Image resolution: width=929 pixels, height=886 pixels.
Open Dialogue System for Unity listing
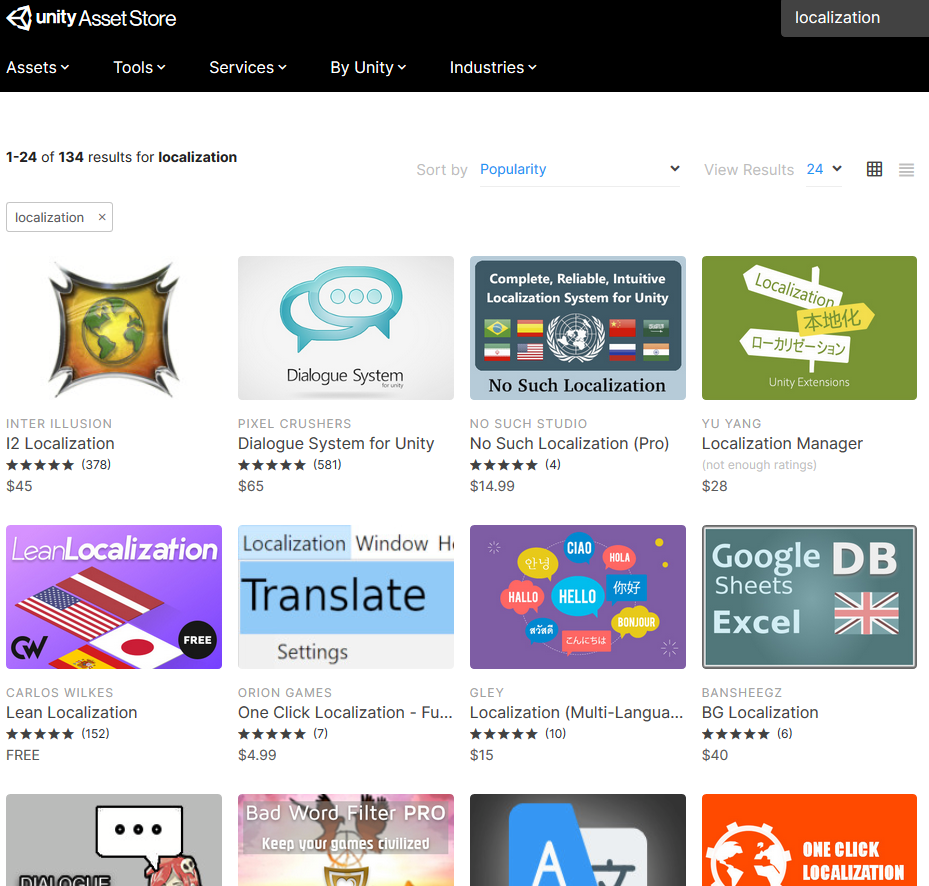[x=335, y=443]
